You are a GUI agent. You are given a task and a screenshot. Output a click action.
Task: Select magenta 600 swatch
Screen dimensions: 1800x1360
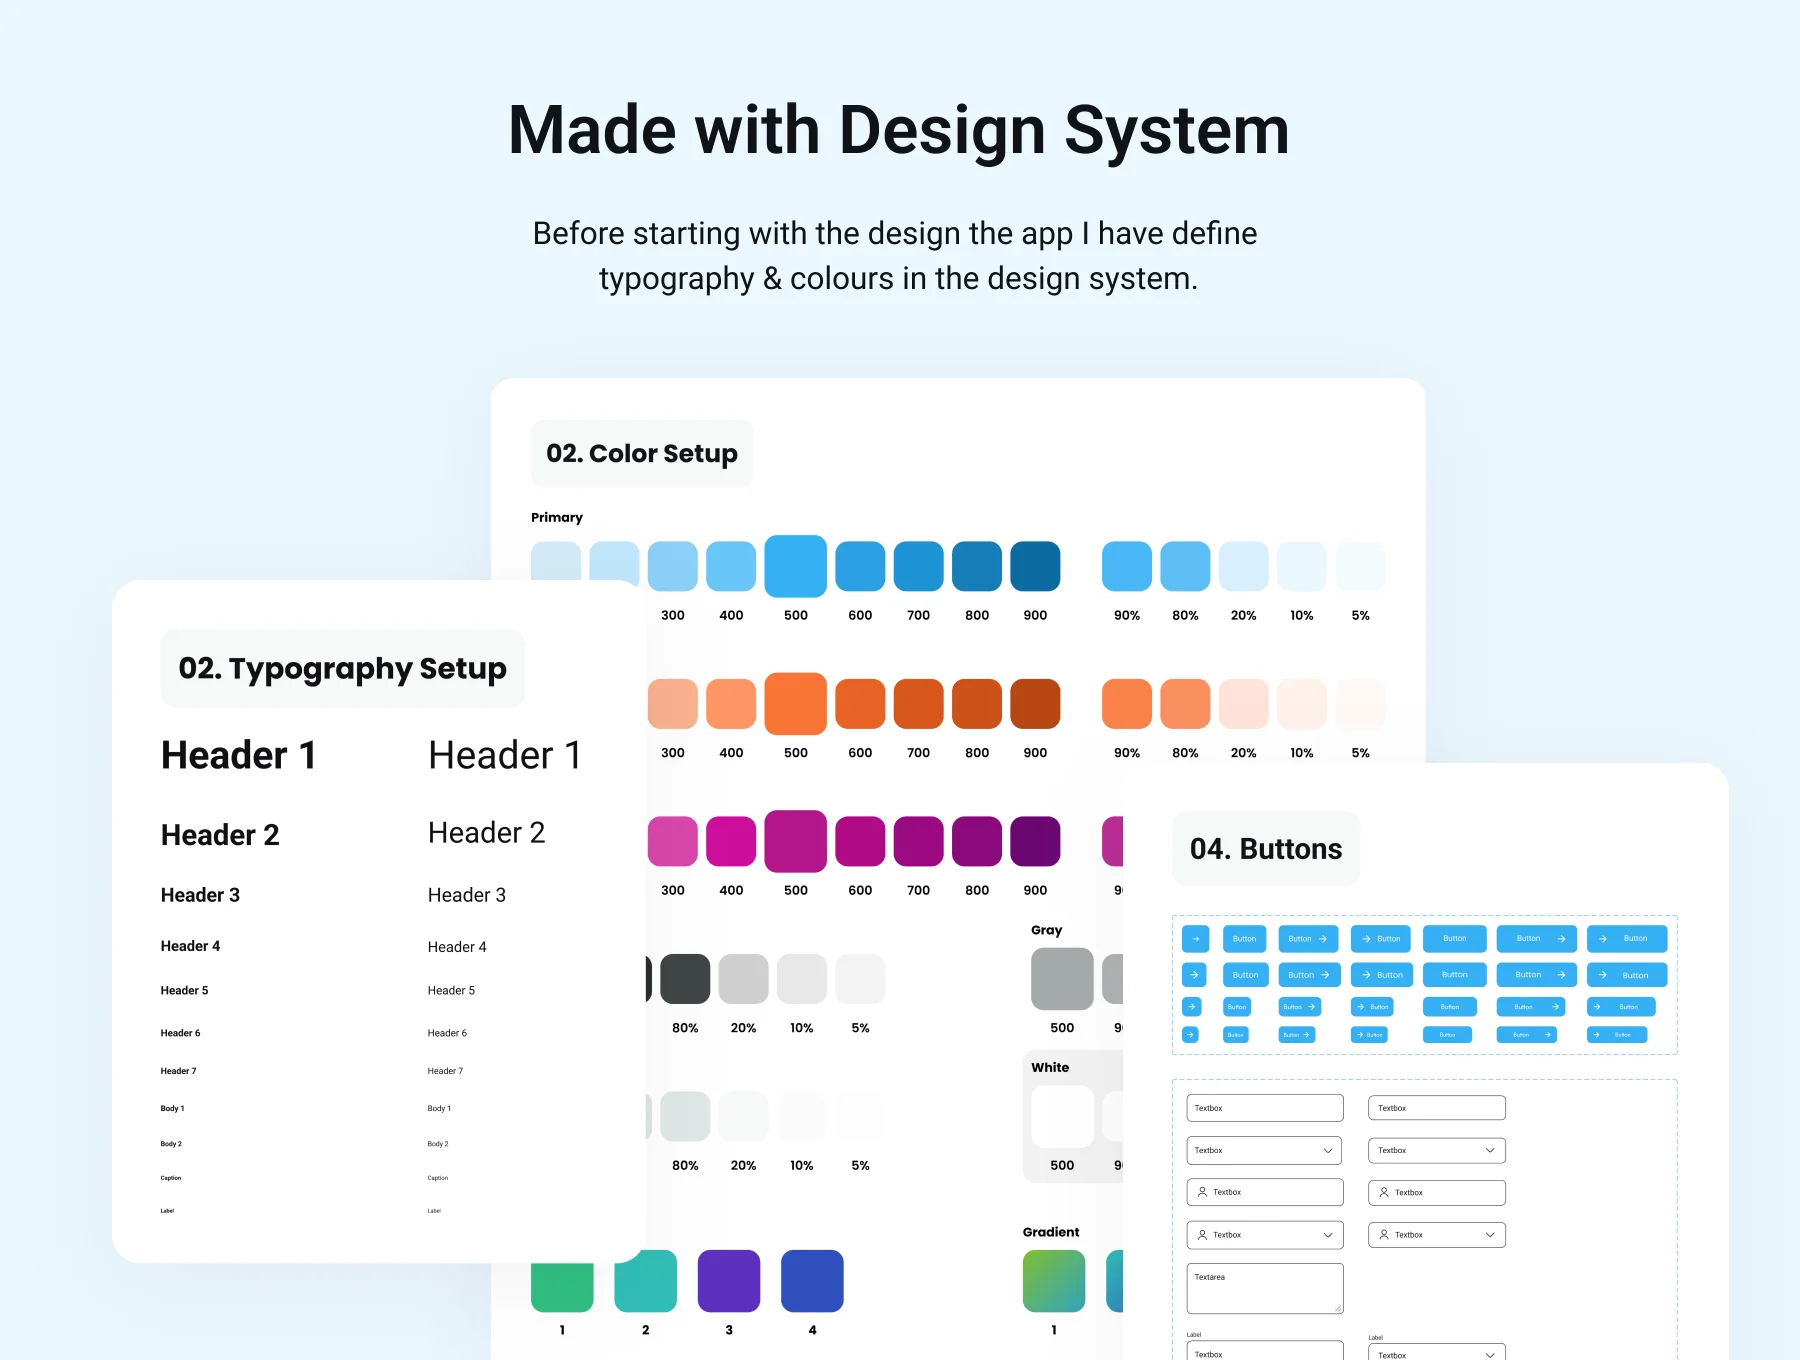tap(860, 841)
